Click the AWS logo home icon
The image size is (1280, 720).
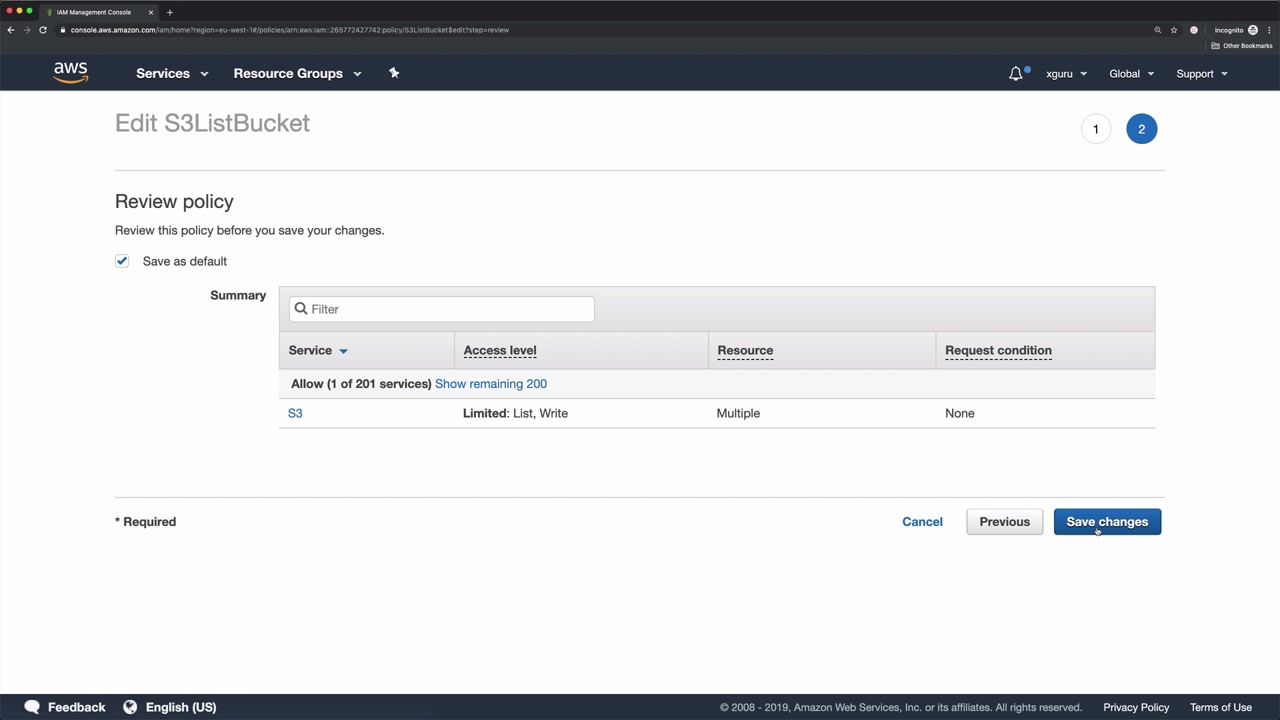71,73
